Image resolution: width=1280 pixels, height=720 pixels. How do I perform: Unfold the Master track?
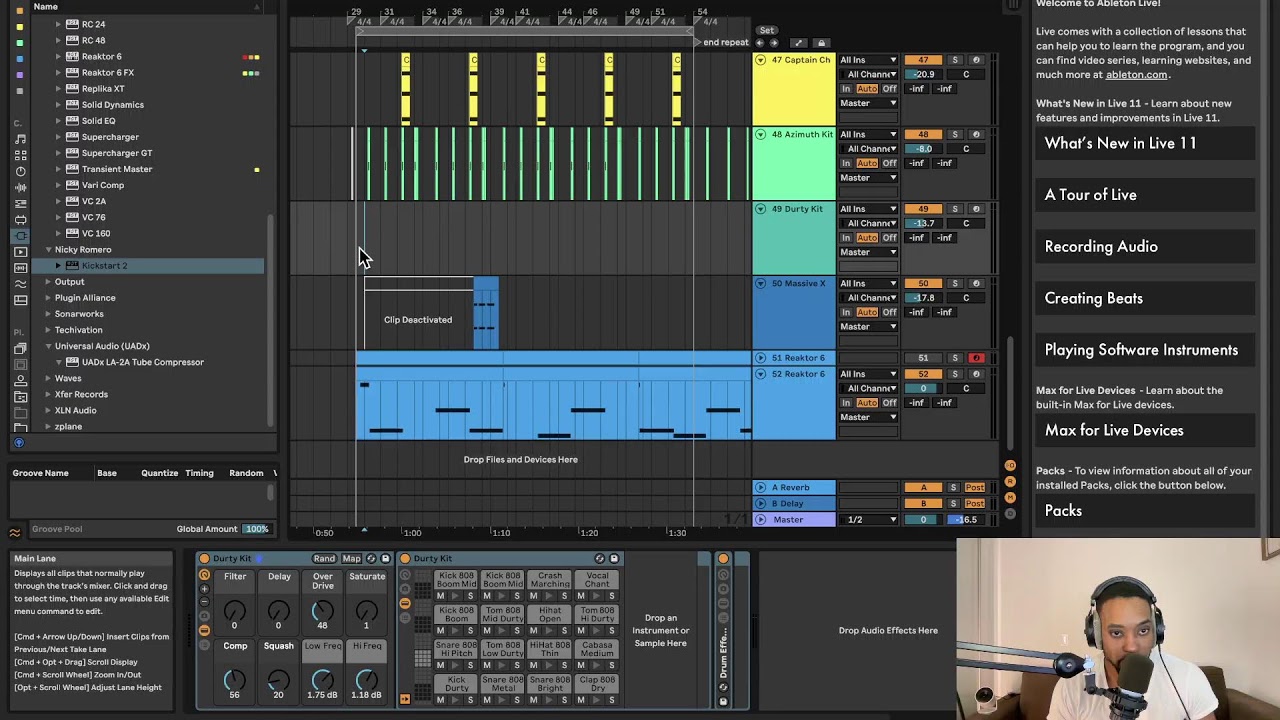(x=761, y=520)
